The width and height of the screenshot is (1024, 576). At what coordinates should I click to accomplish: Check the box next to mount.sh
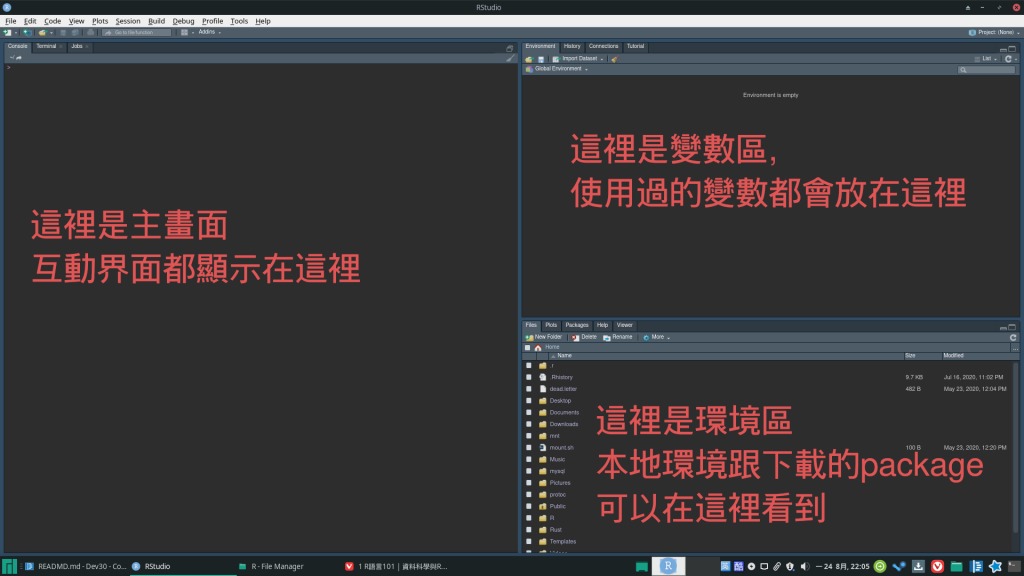[529, 448]
